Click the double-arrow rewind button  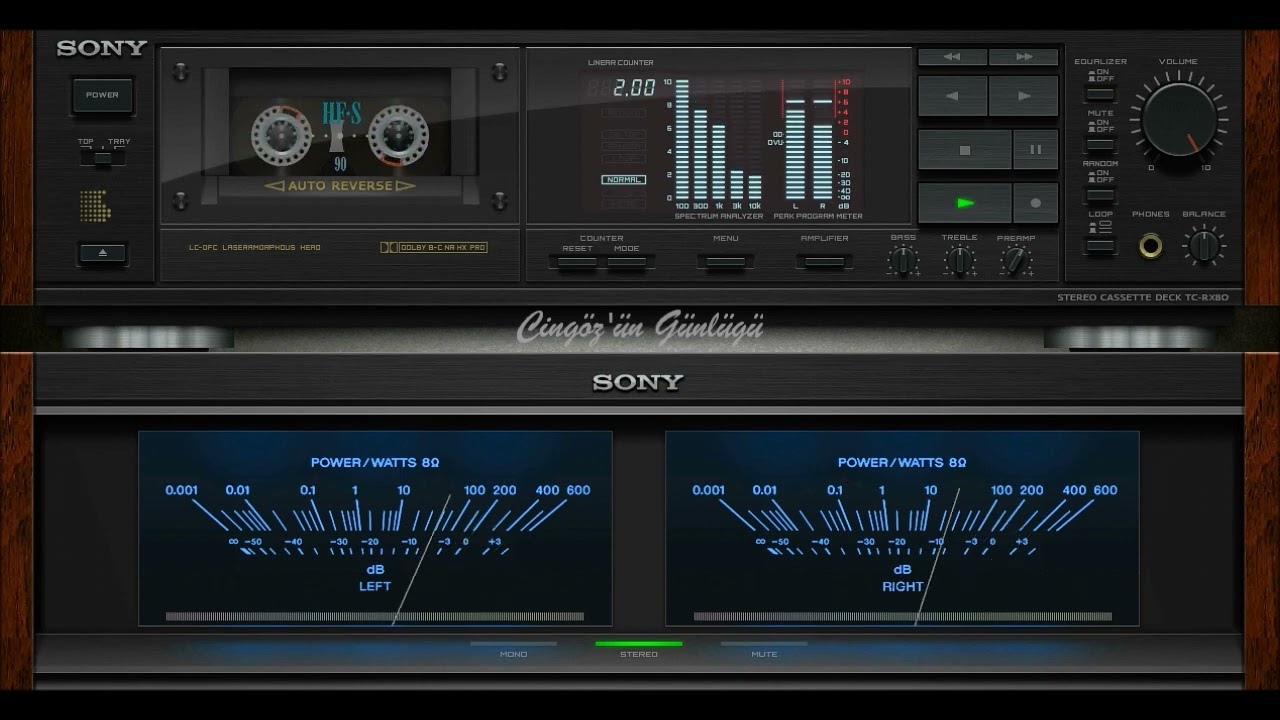953,57
